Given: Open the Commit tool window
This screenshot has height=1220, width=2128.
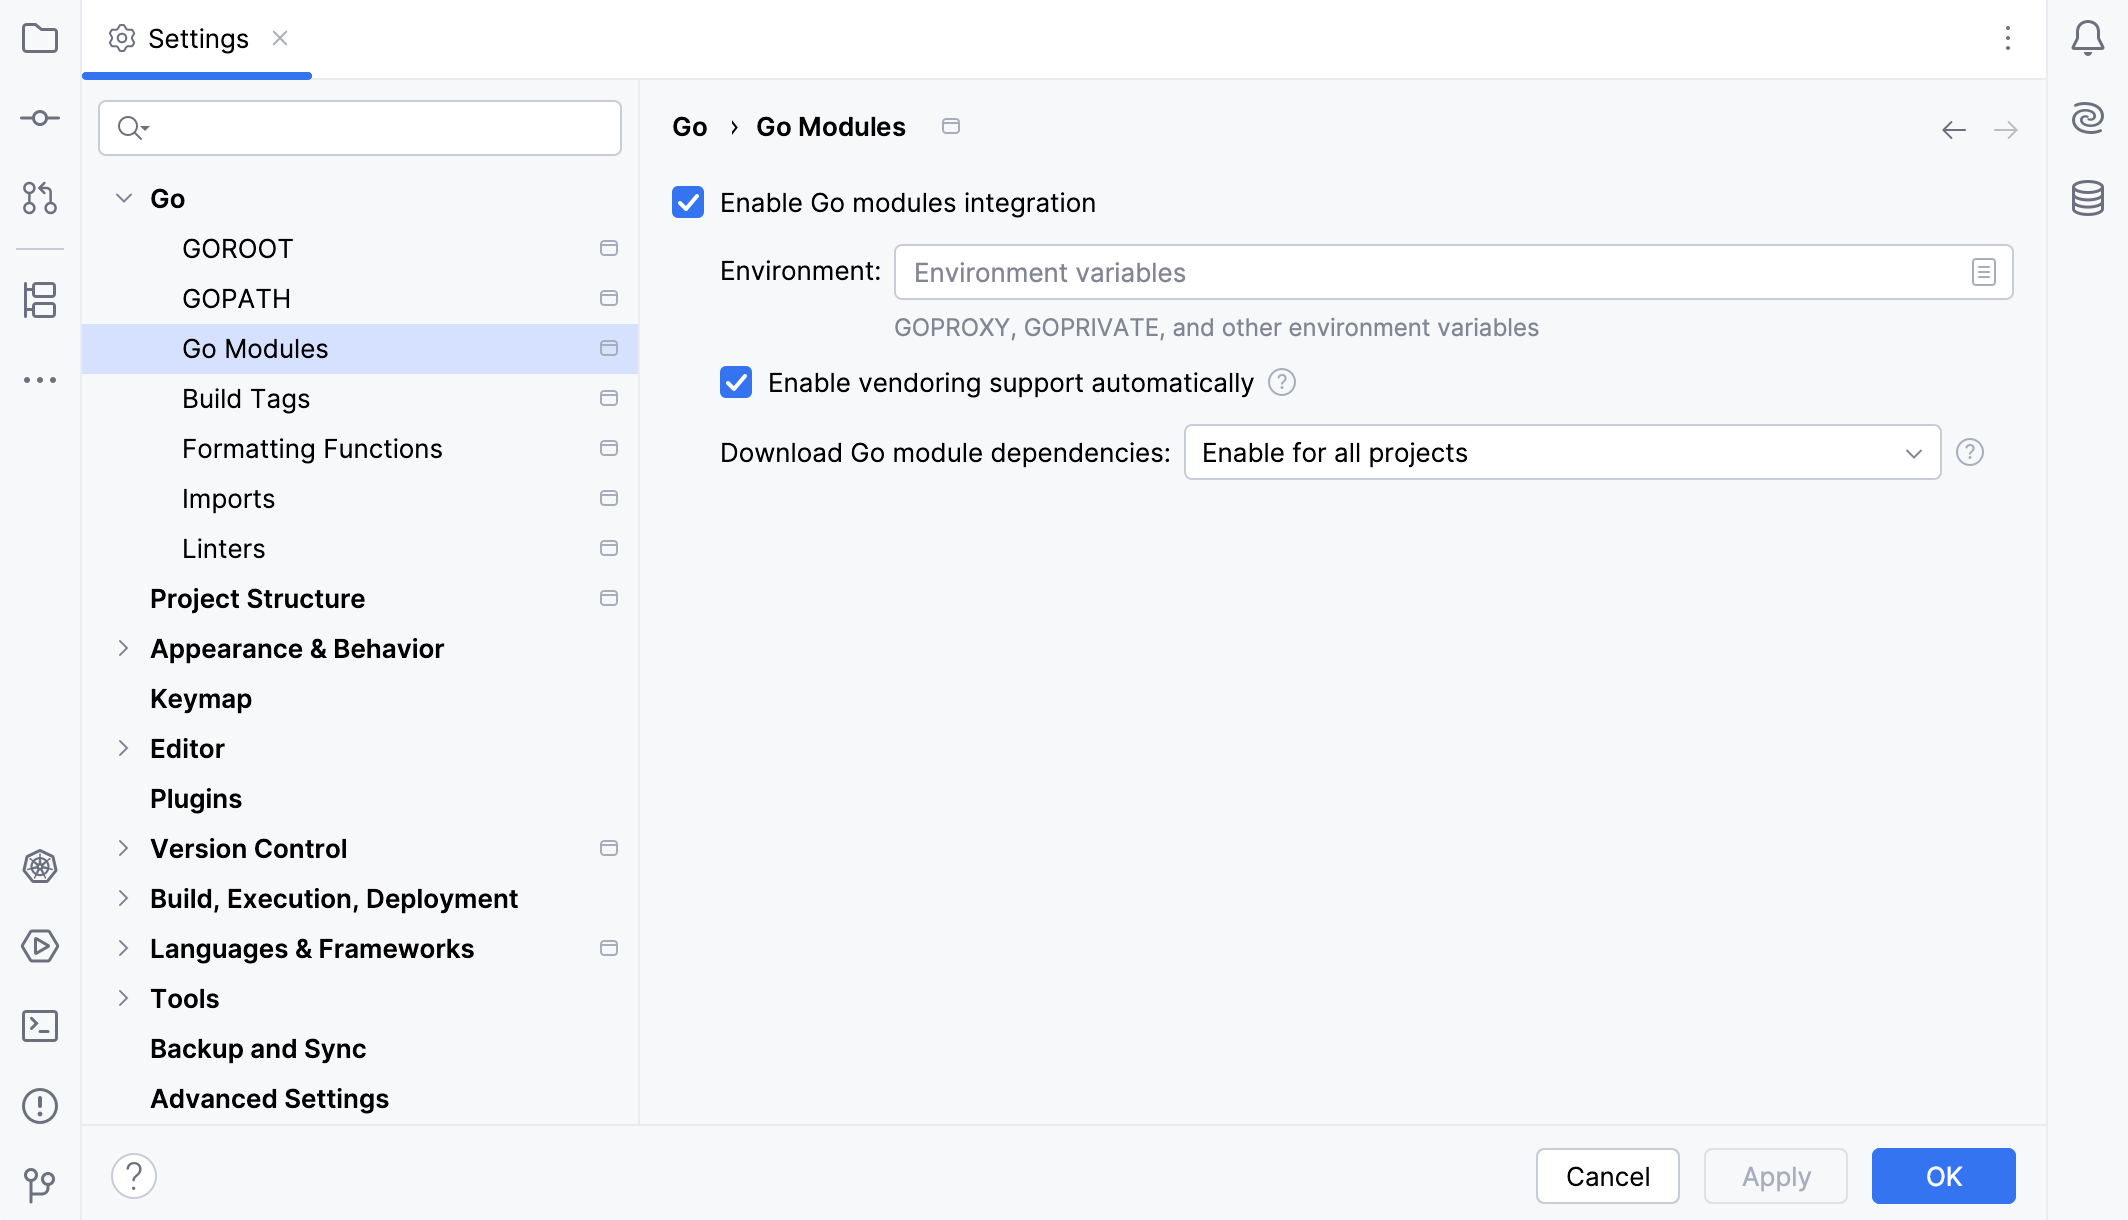Looking at the screenshot, I should [x=40, y=117].
